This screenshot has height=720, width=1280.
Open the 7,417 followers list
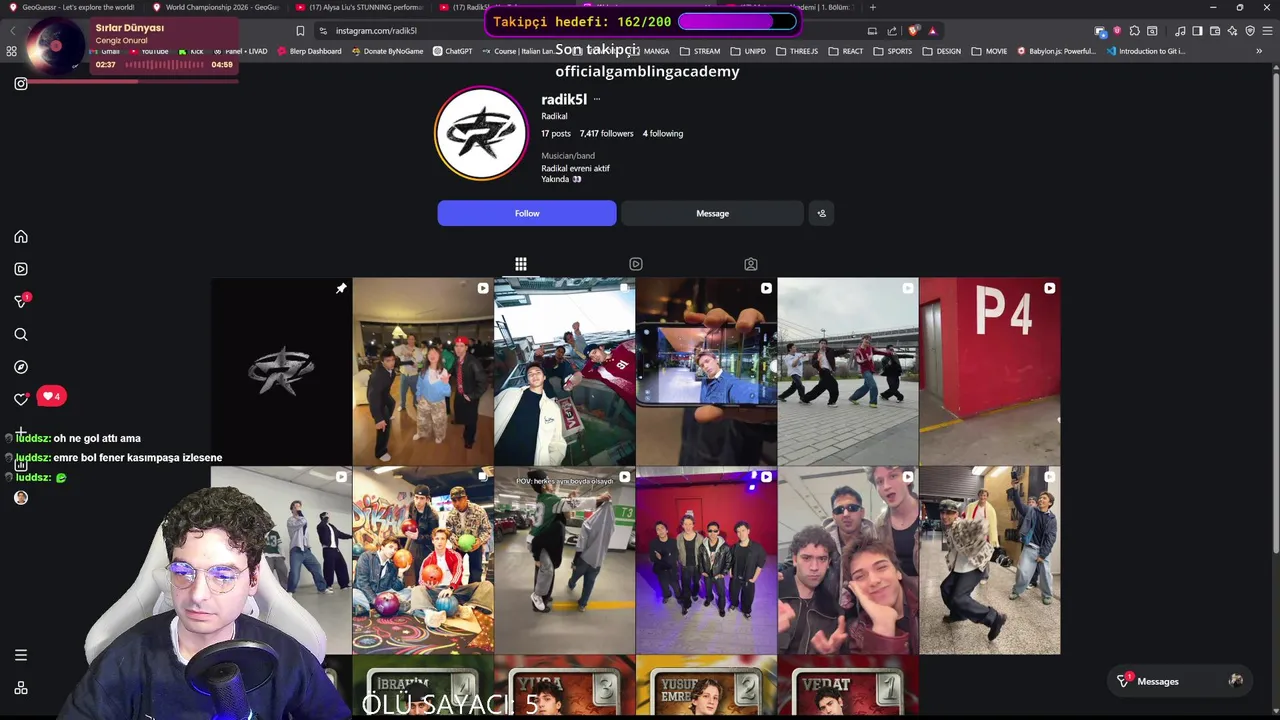606,133
